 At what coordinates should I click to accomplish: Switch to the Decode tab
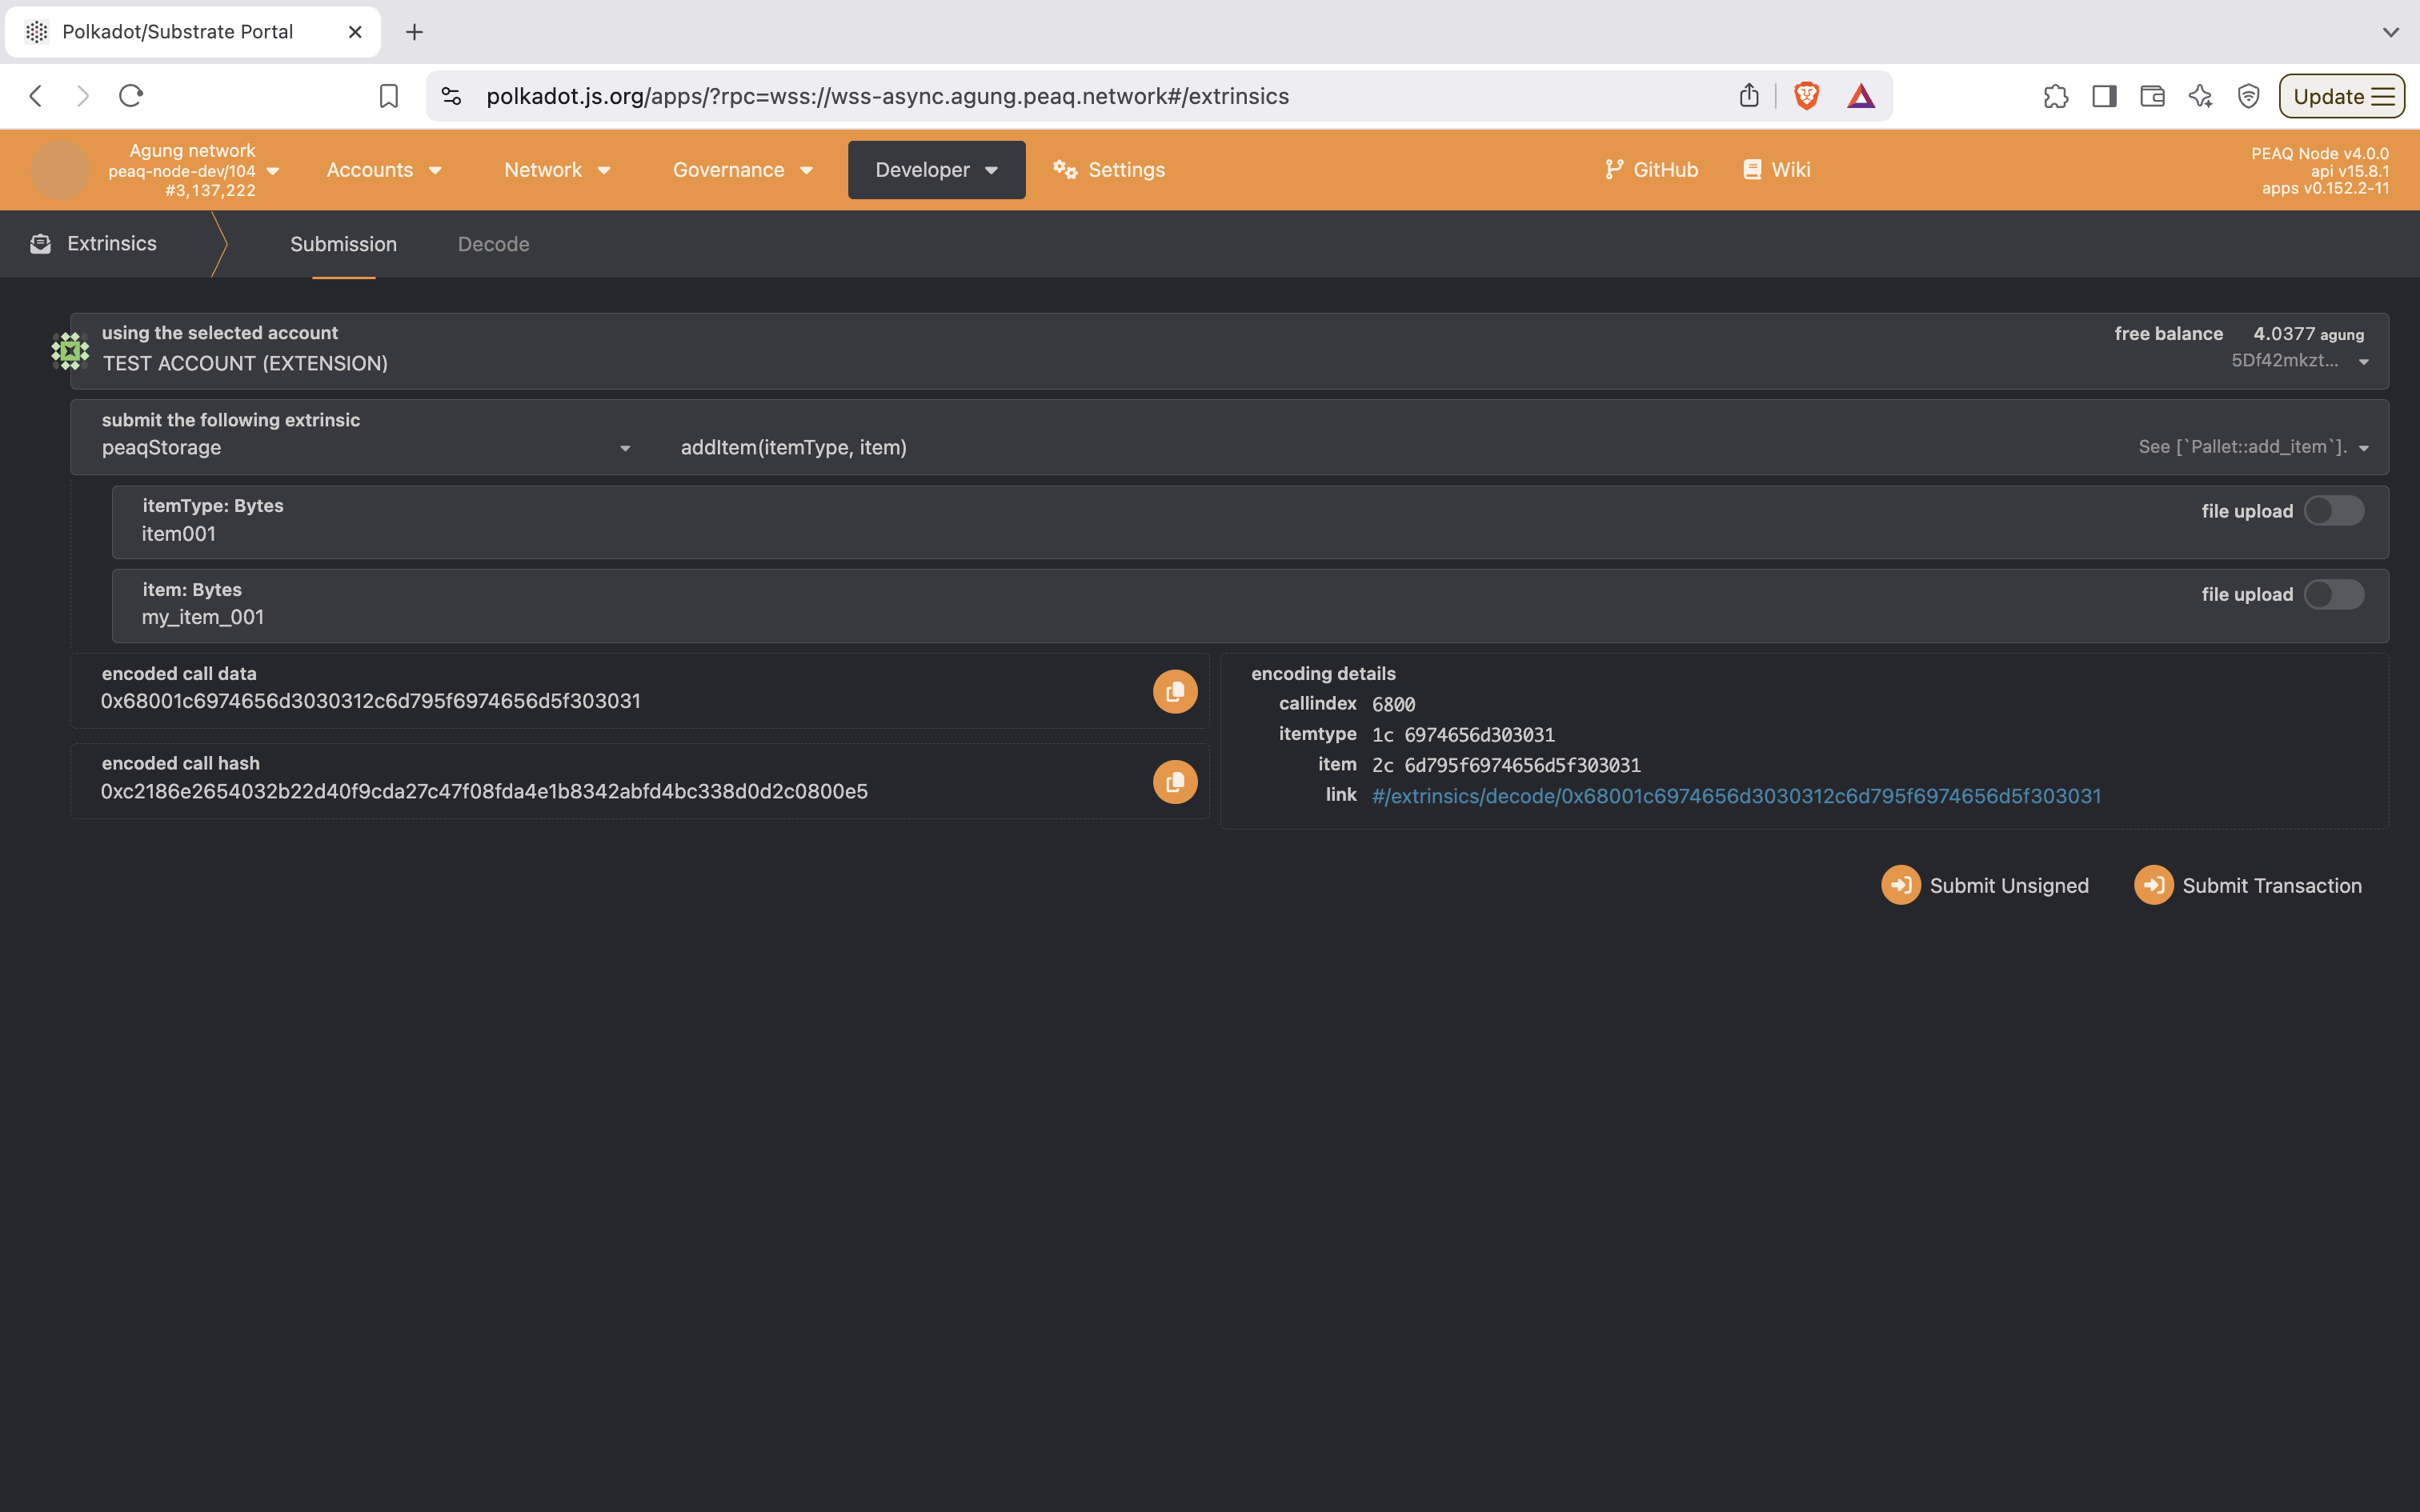[x=493, y=244]
